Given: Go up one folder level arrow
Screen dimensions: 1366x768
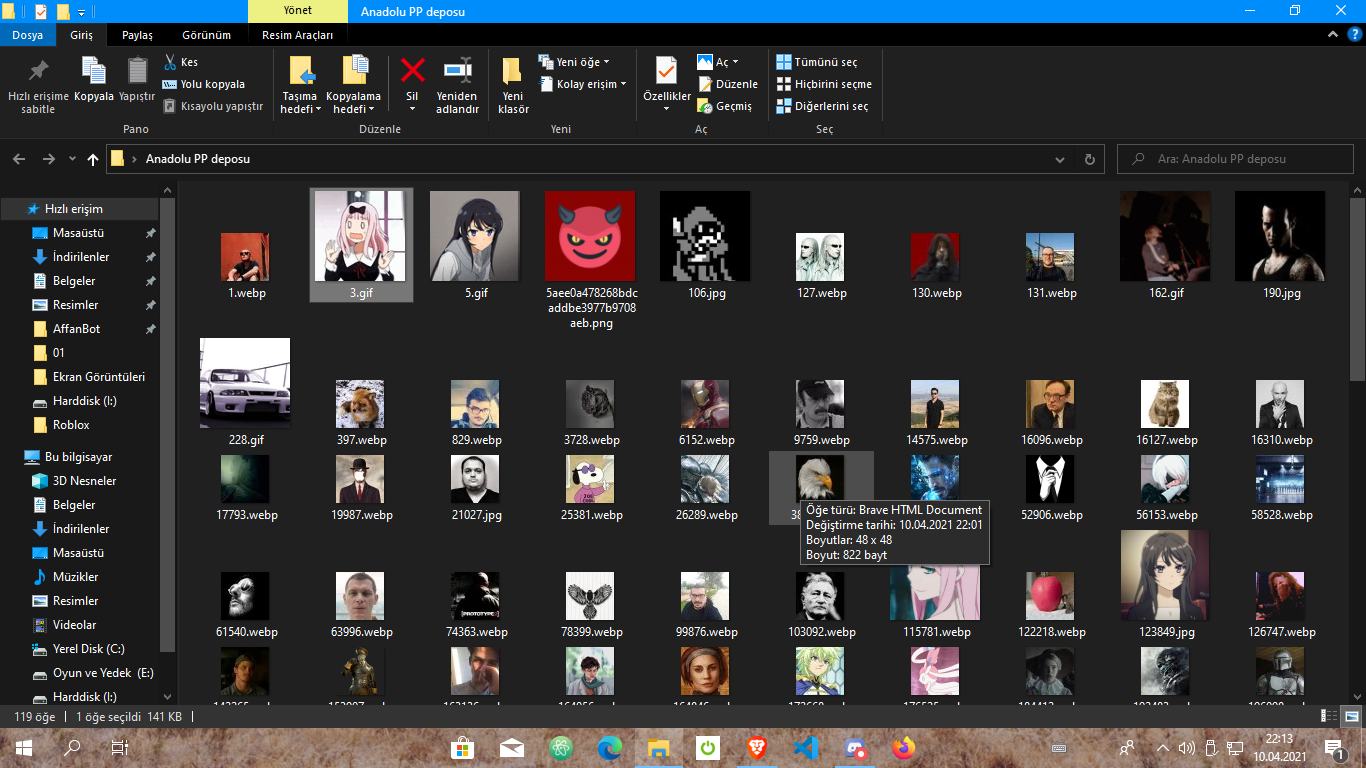Looking at the screenshot, I should click(x=93, y=159).
